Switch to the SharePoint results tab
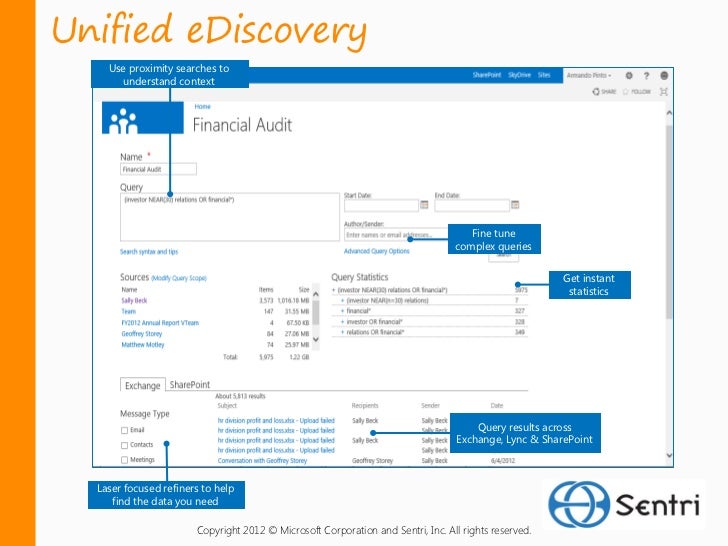 tap(190, 385)
